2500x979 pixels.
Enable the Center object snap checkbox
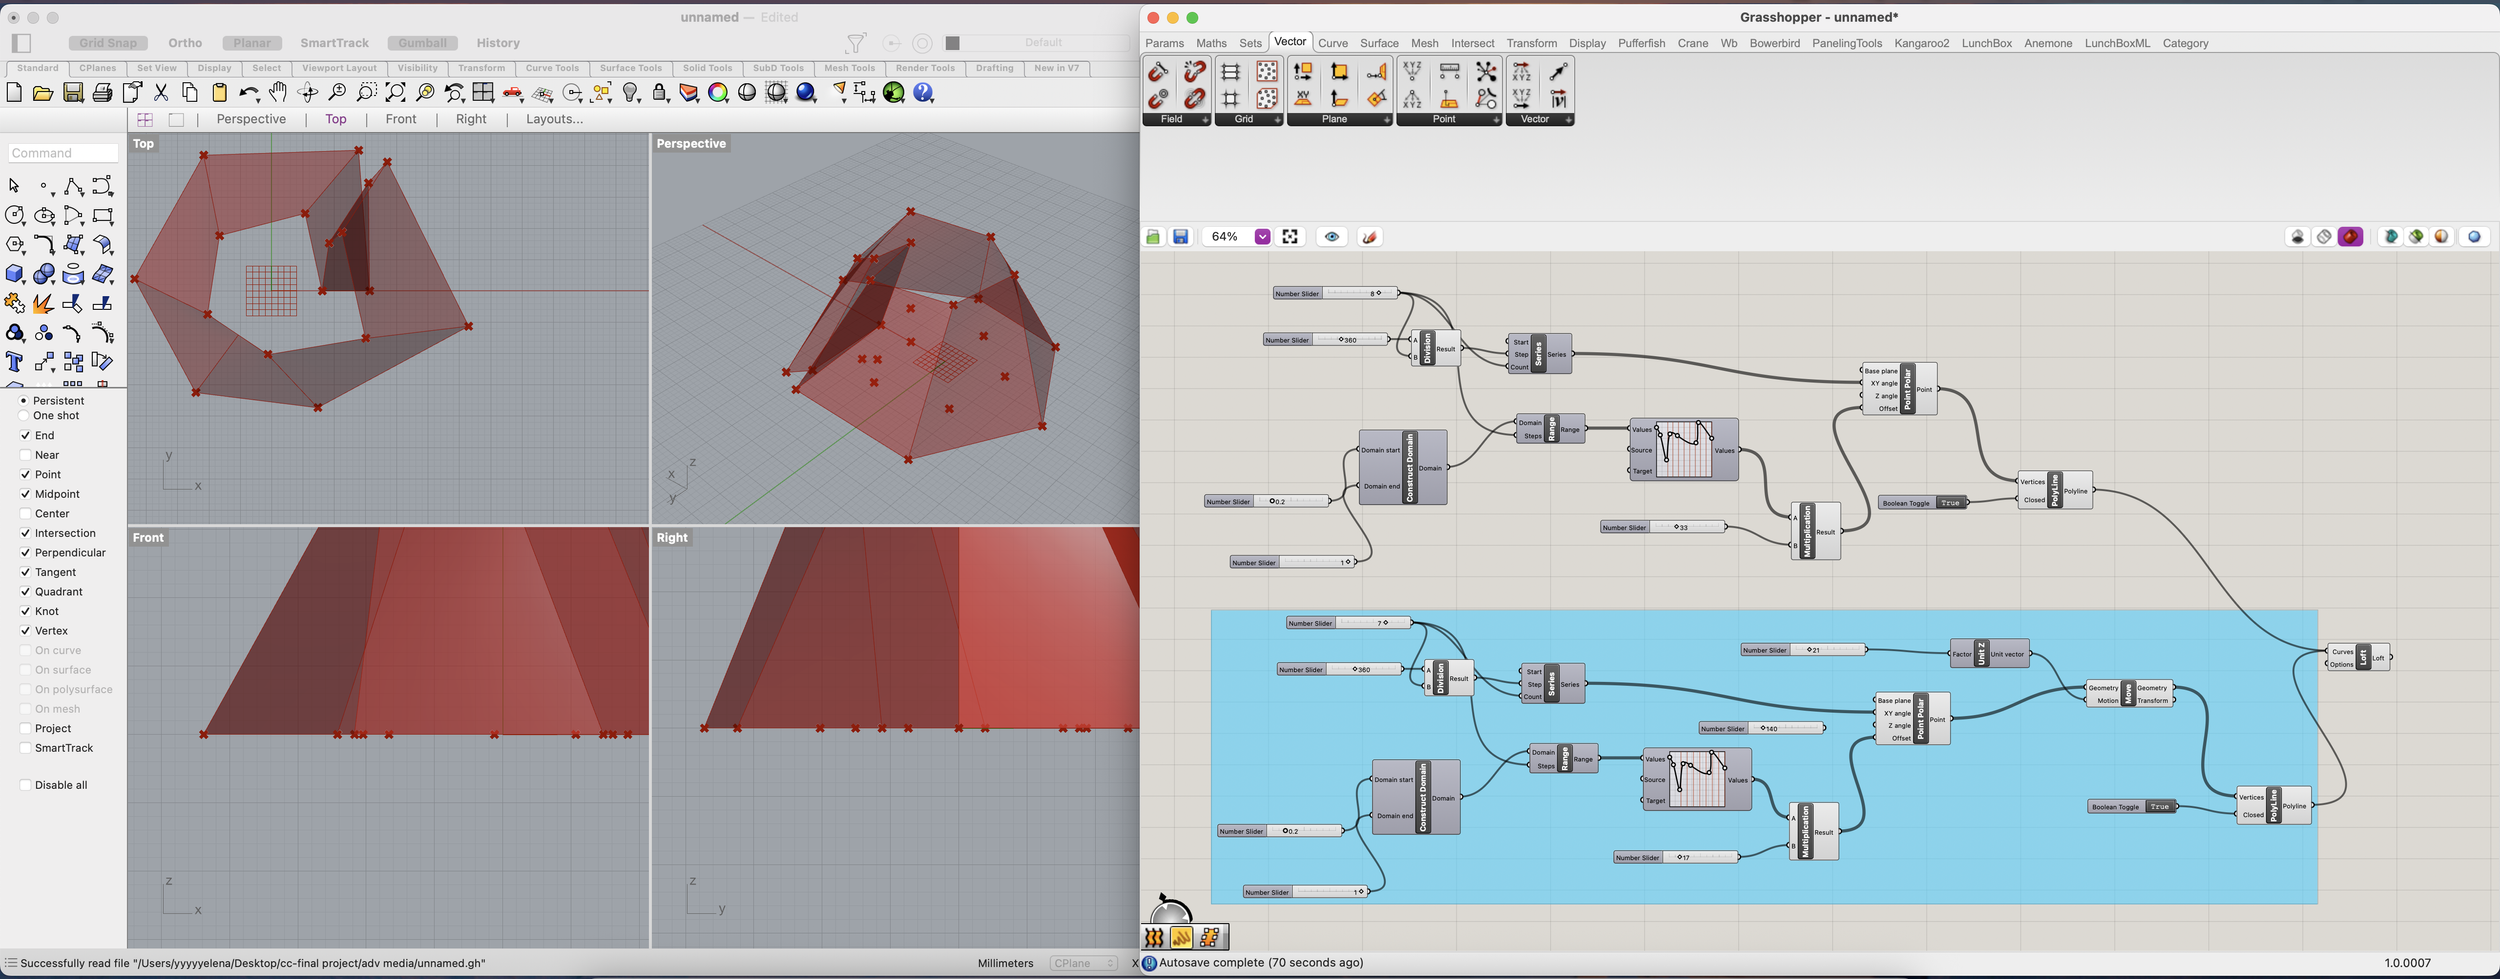[25, 514]
